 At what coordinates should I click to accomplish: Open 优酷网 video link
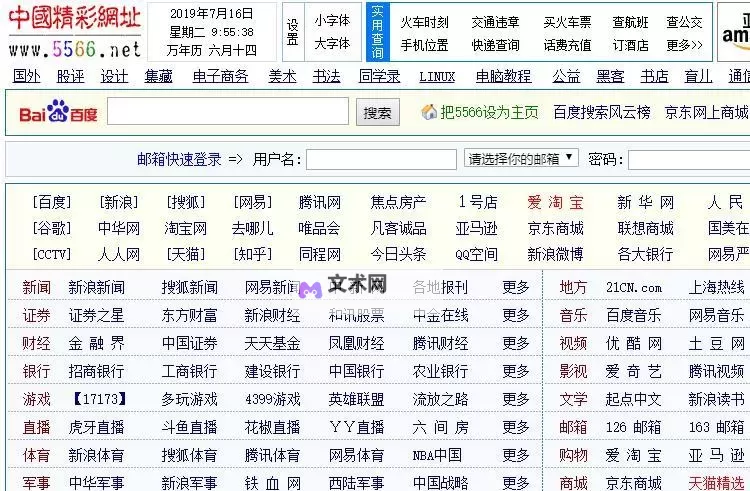click(x=634, y=343)
